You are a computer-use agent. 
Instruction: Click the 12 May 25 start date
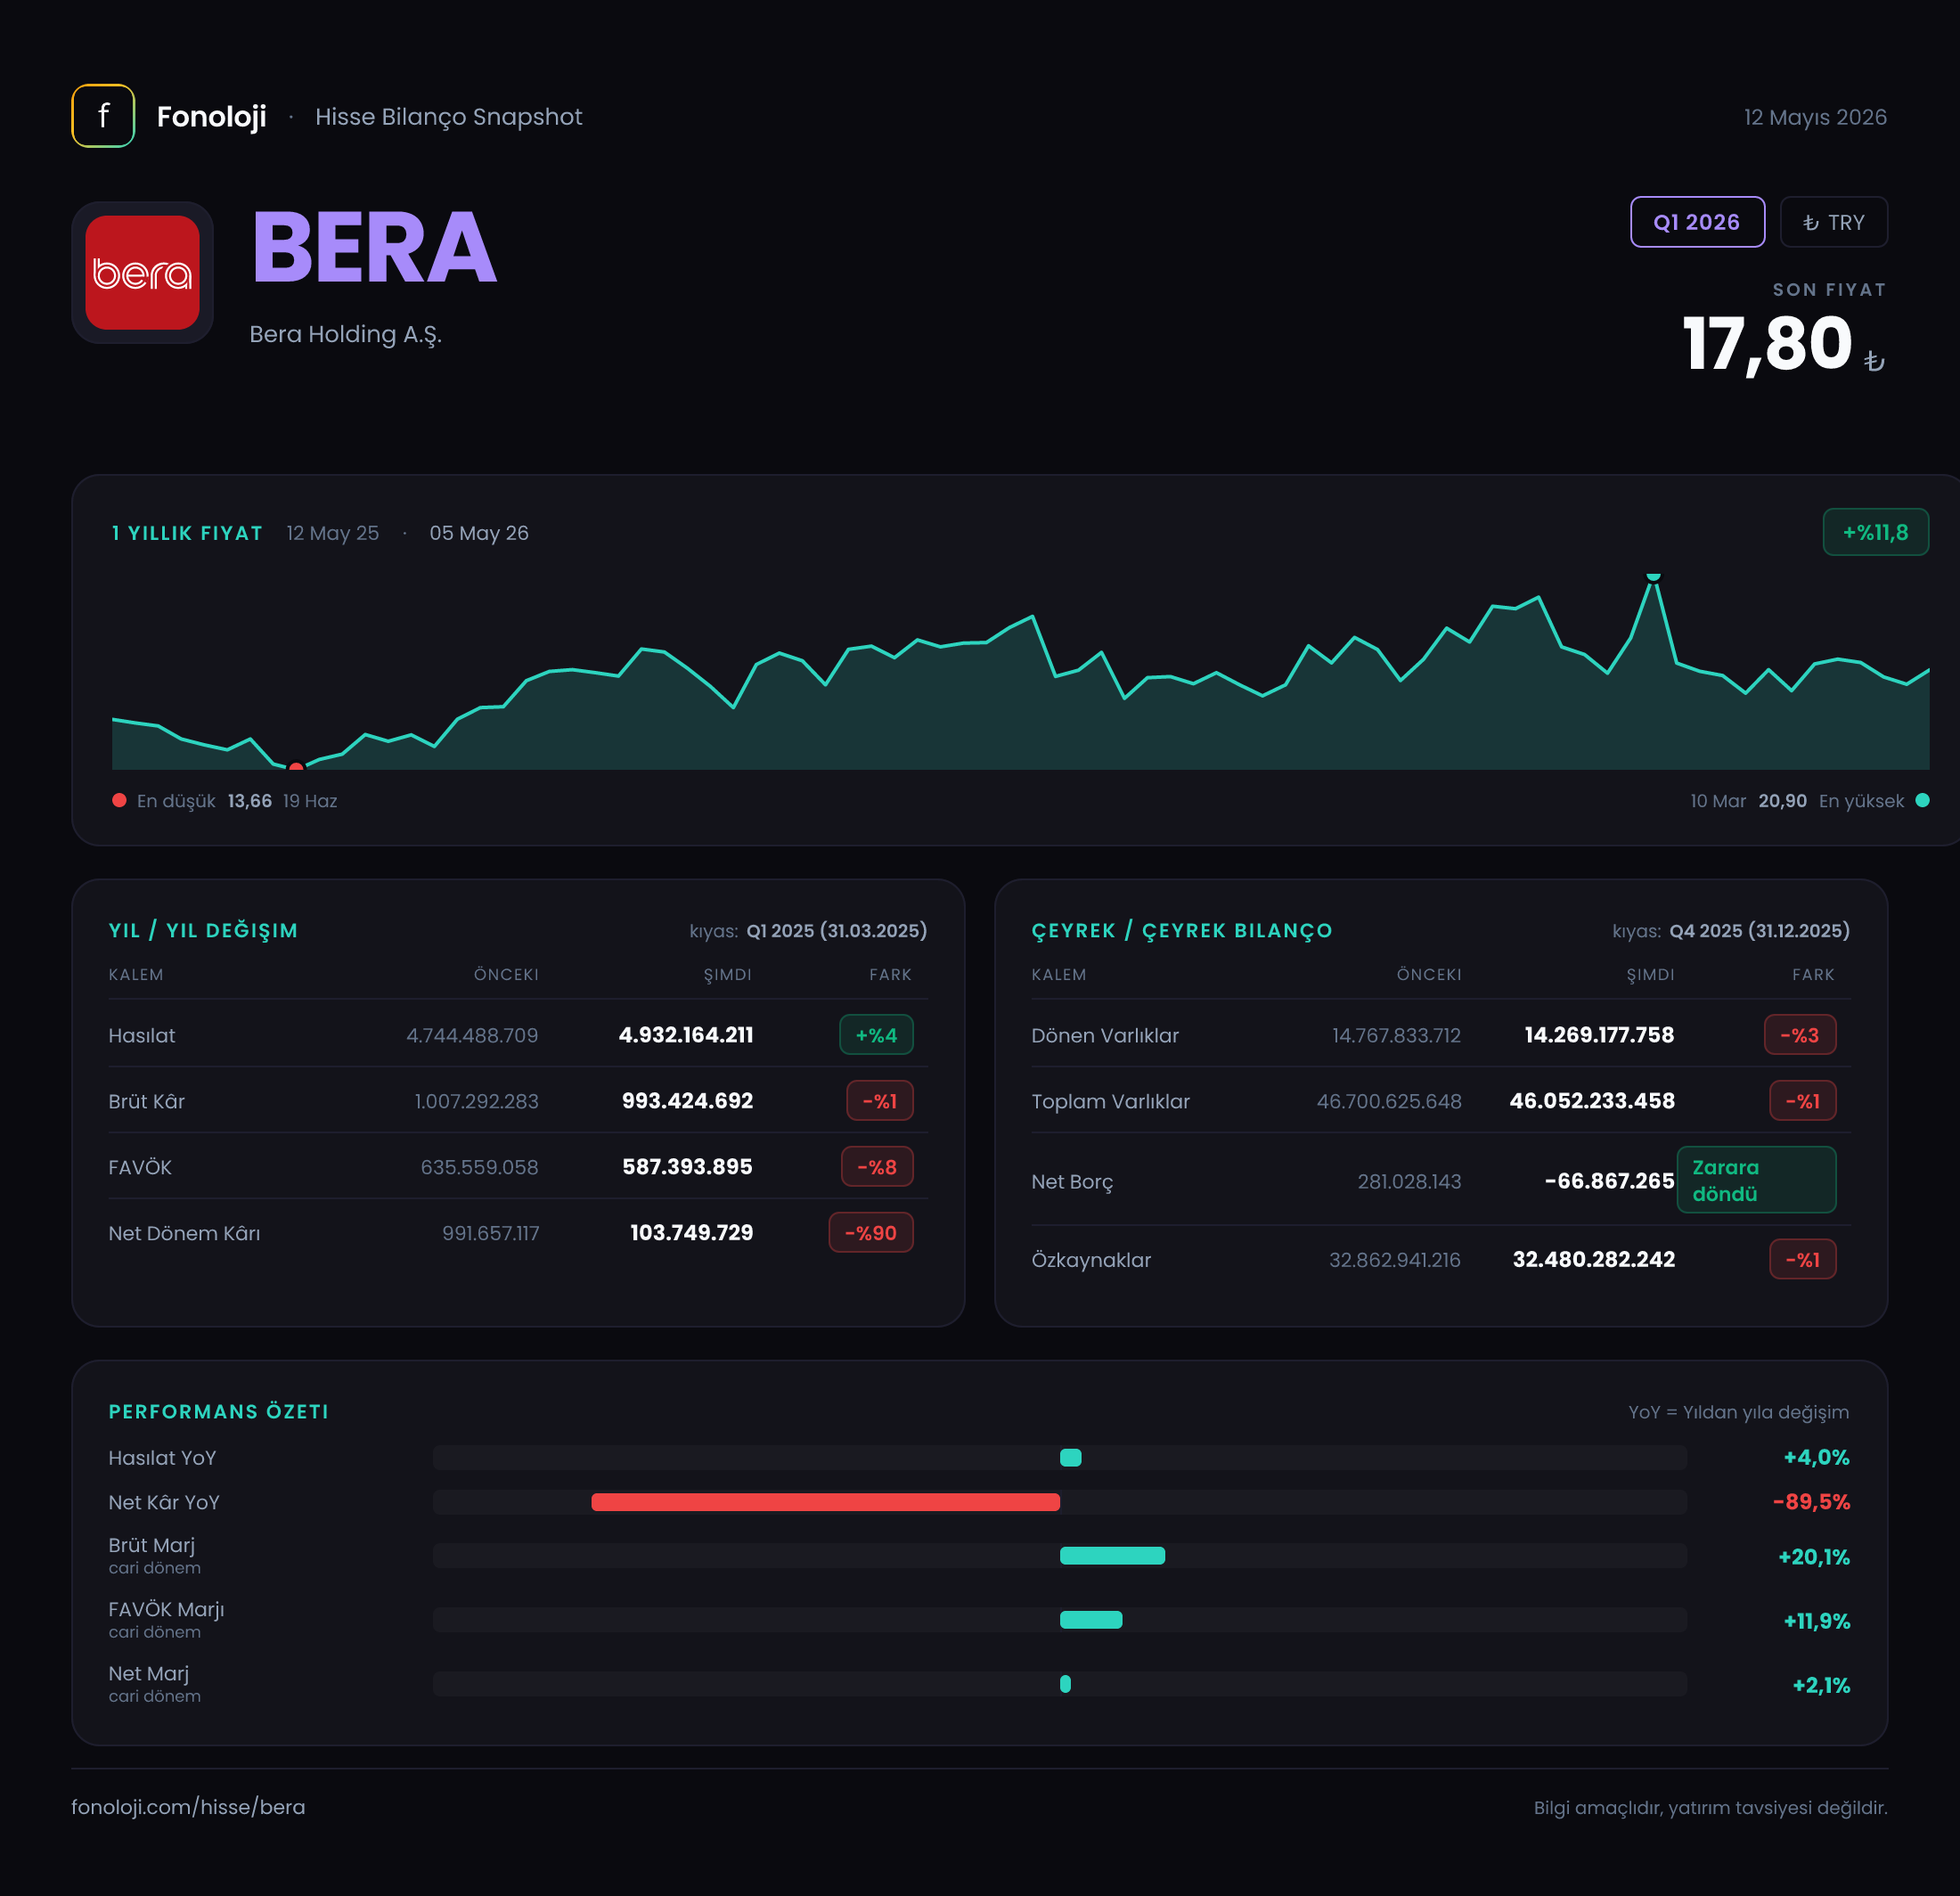coord(332,533)
